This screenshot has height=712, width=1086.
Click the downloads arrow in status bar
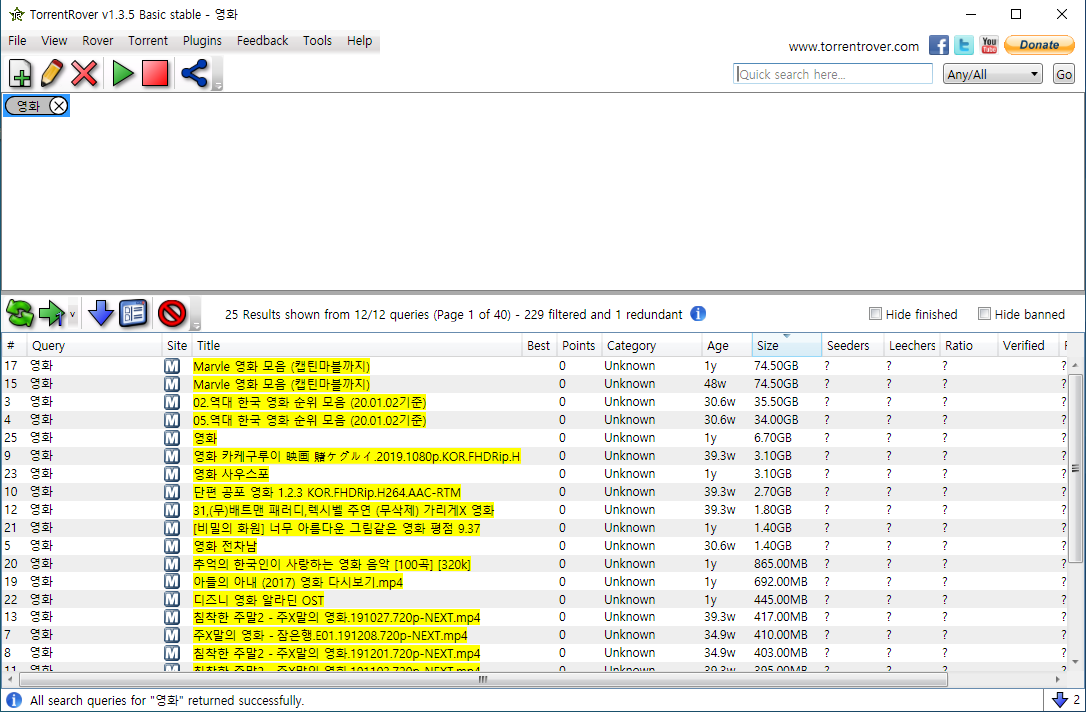1059,700
